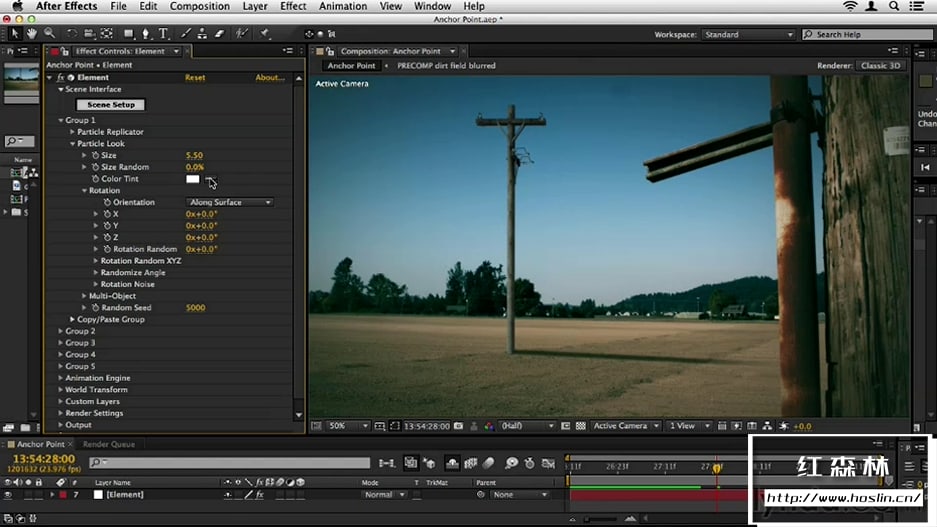
Task: Select the Roto Brush tool
Action: click(241, 34)
